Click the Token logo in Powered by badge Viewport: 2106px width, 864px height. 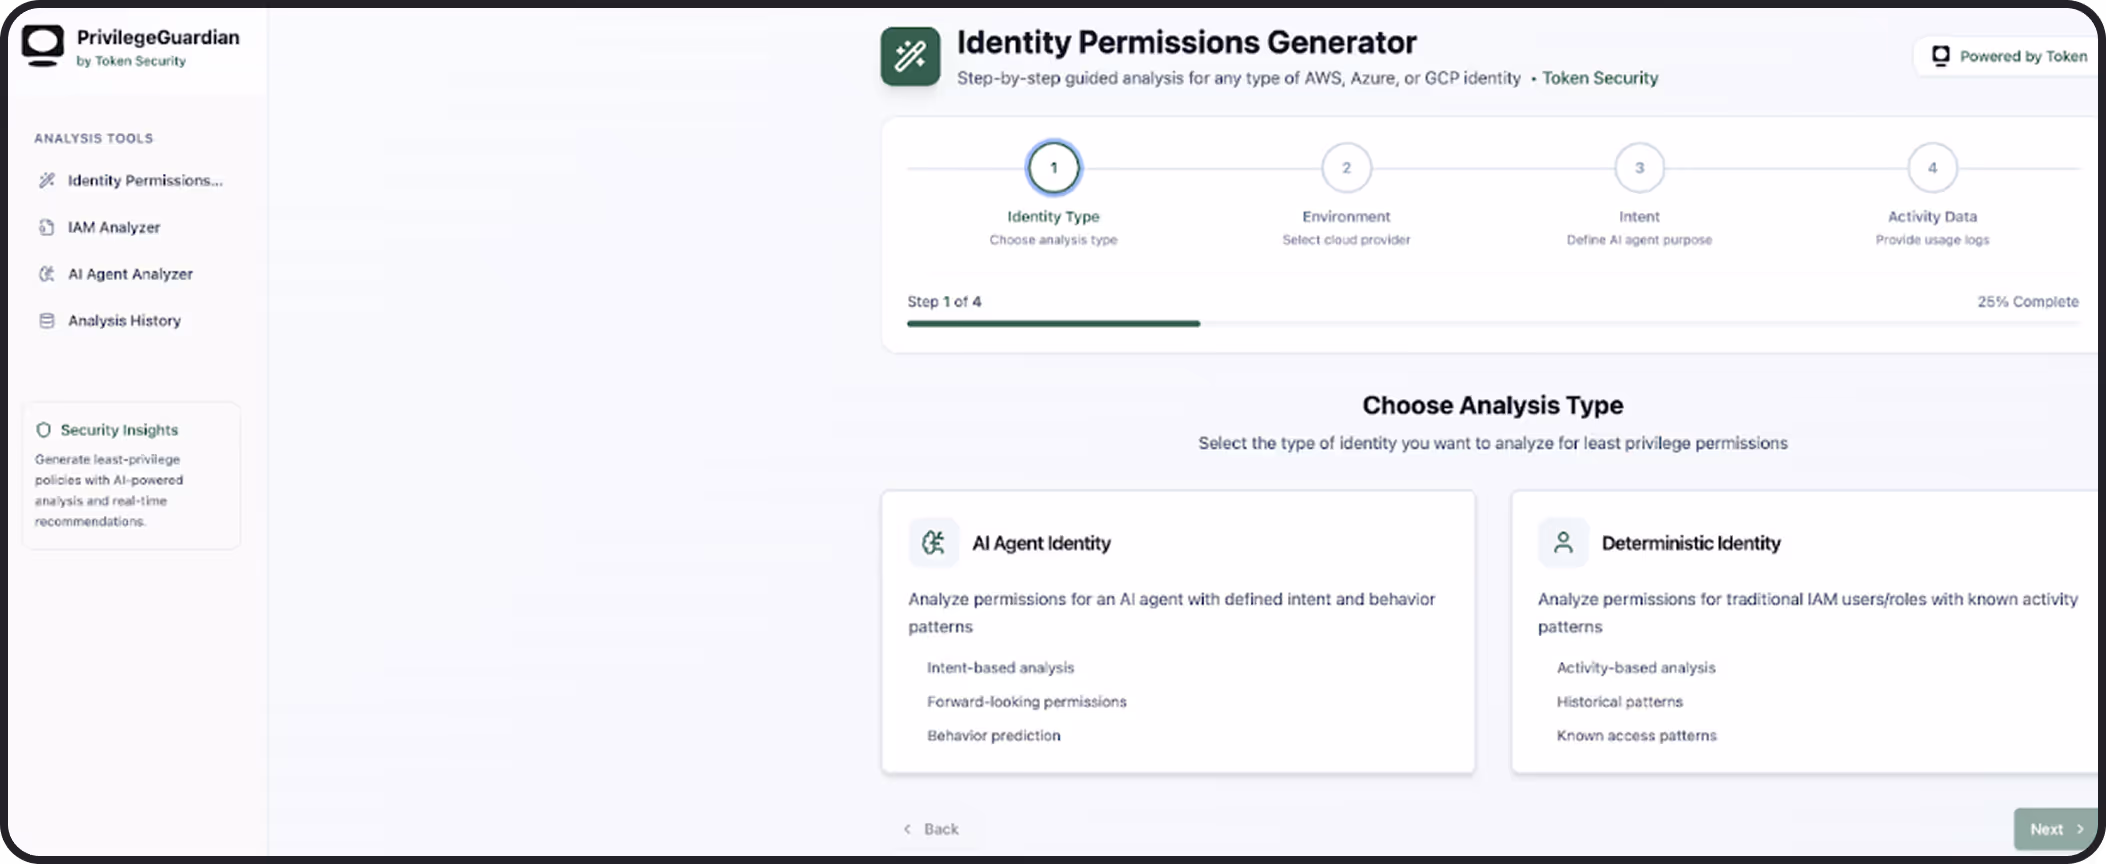[1940, 56]
